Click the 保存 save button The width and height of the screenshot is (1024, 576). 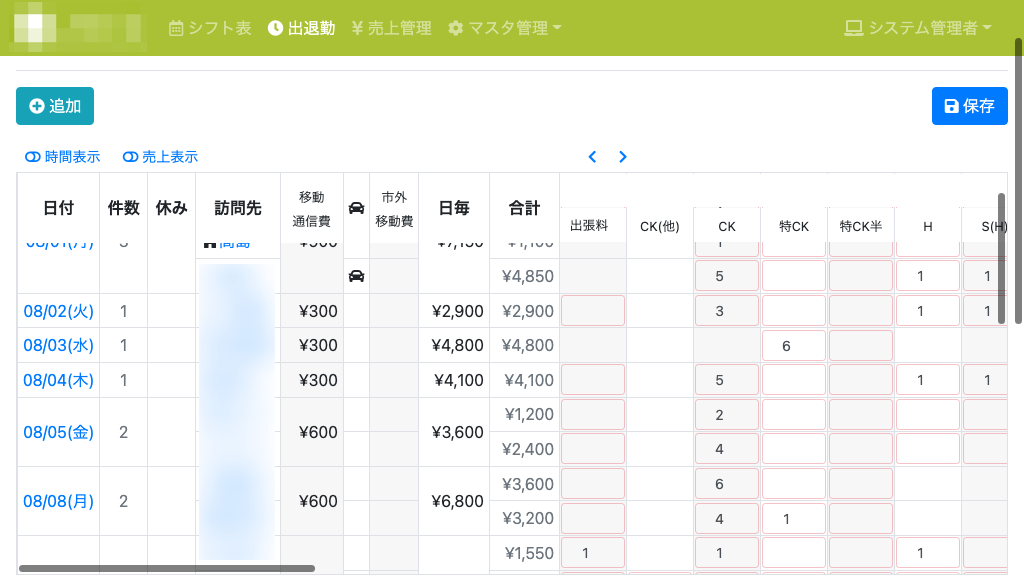[969, 106]
